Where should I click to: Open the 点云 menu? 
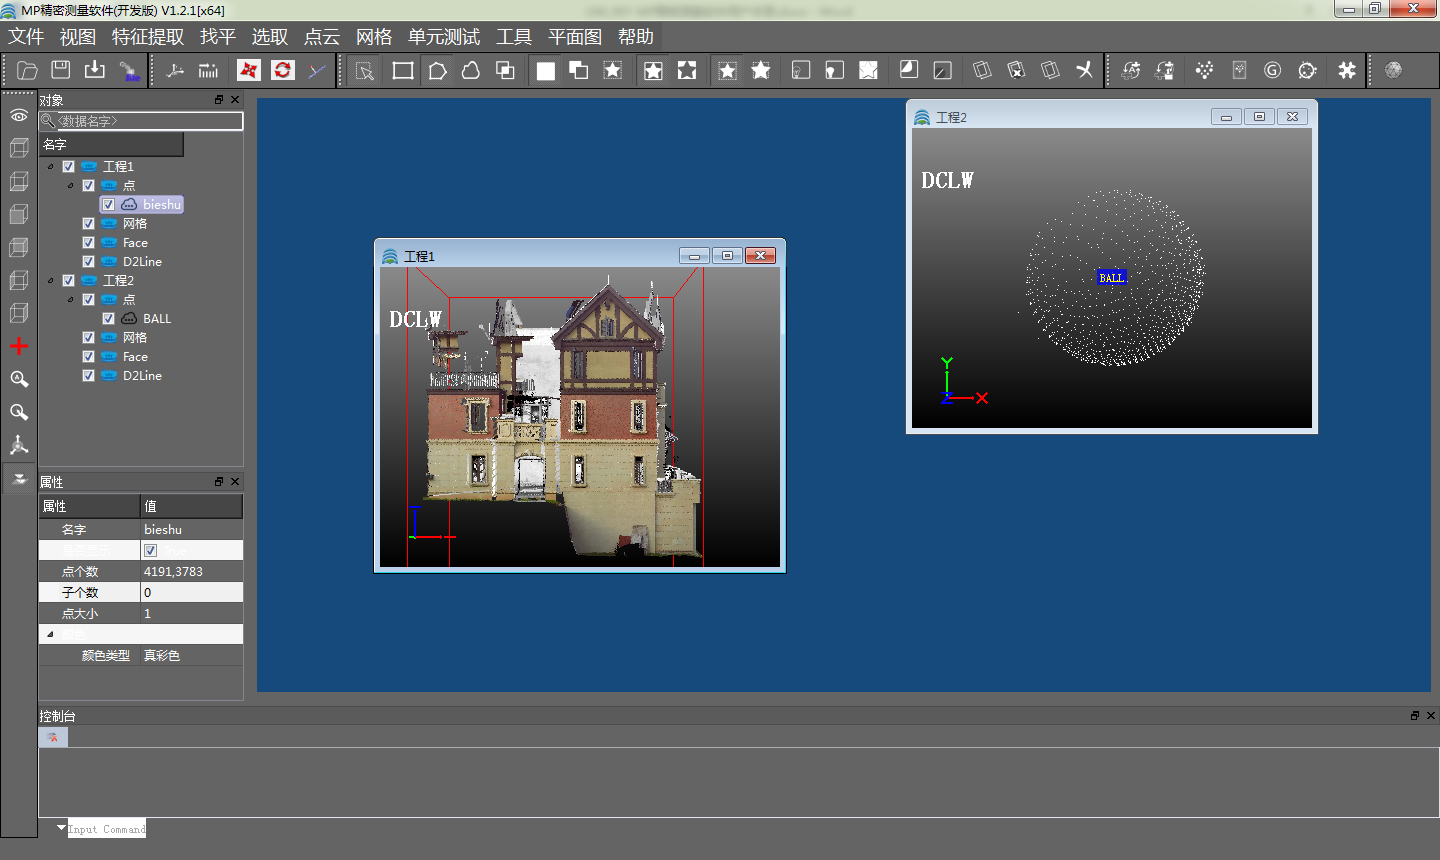pyautogui.click(x=322, y=37)
